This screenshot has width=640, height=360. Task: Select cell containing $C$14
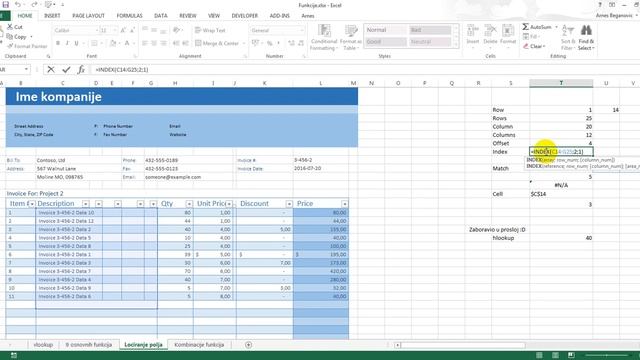click(x=561, y=194)
